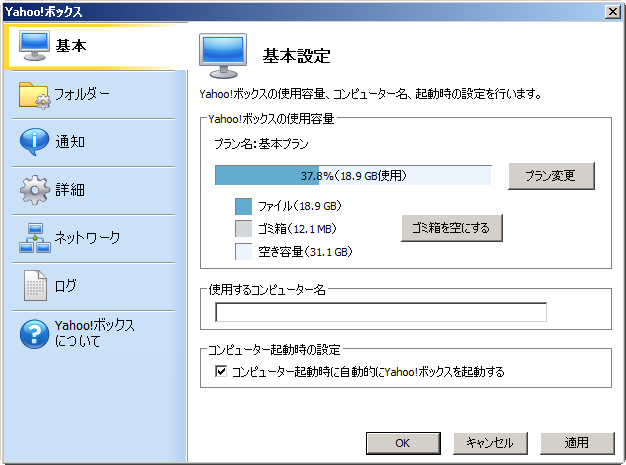Click the blue ファイル color swatch
This screenshot has height=465, width=626.
point(244,206)
